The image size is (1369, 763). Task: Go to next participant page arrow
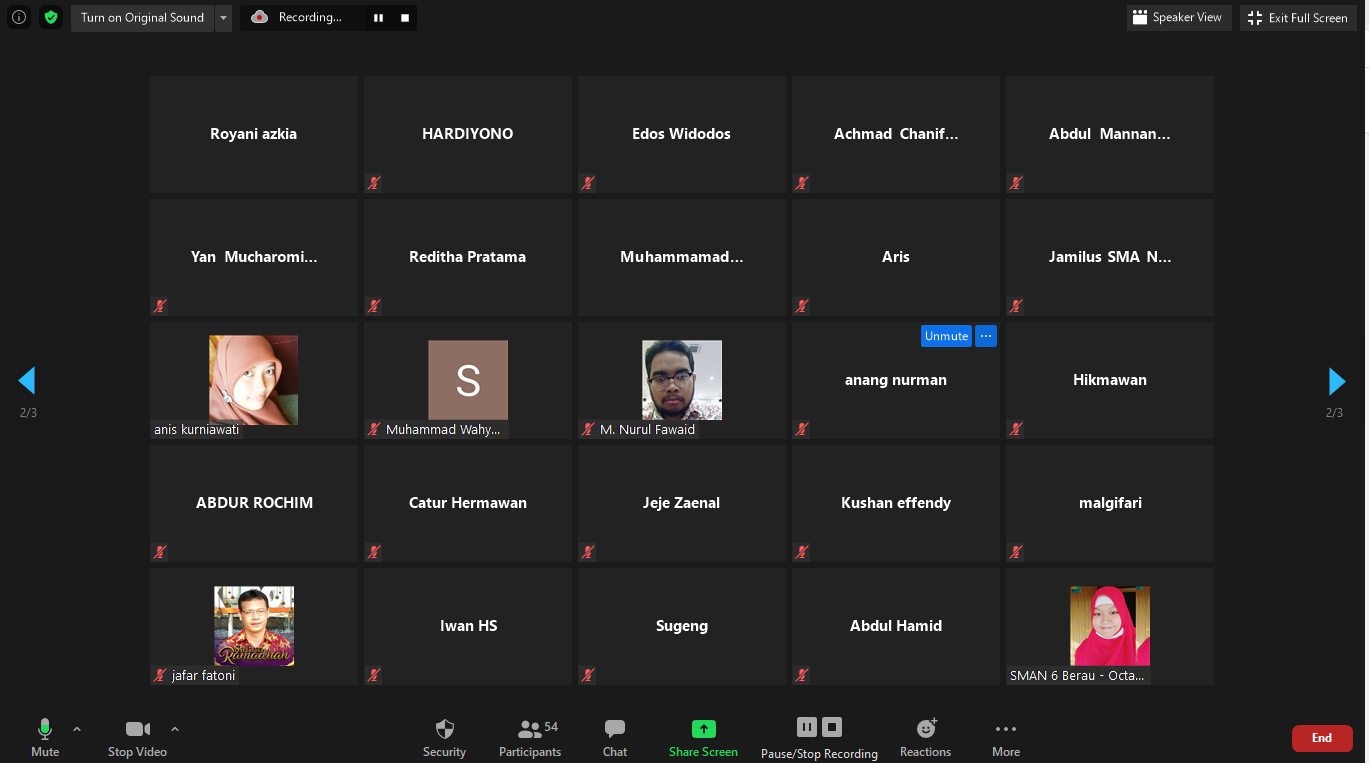coord(1336,381)
